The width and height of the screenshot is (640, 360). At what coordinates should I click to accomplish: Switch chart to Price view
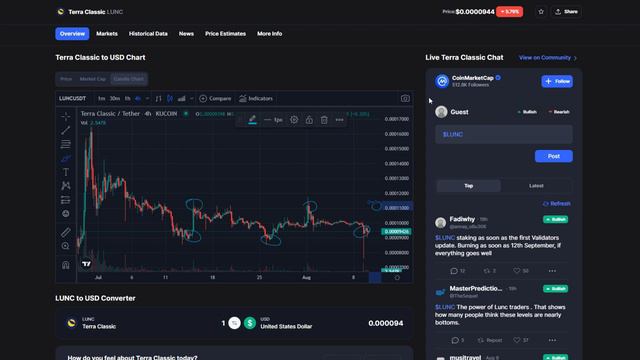coord(66,79)
